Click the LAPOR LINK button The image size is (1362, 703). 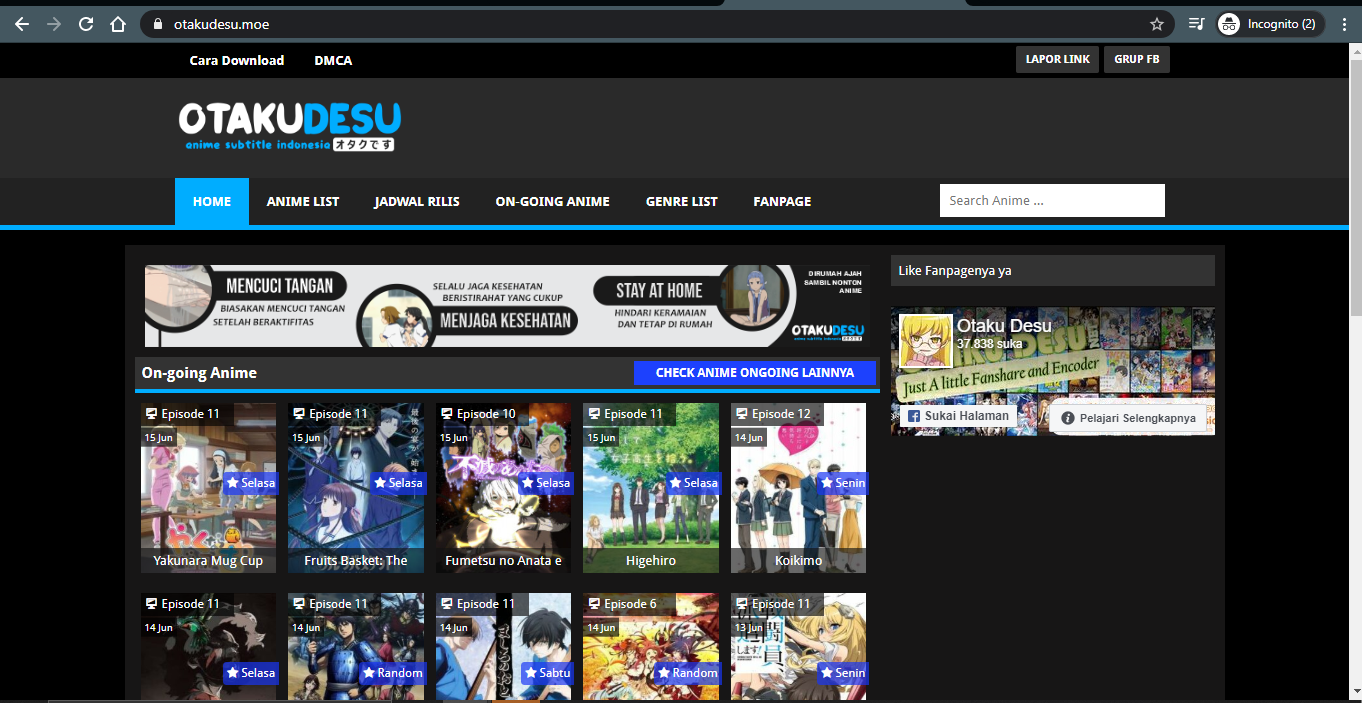(x=1058, y=59)
